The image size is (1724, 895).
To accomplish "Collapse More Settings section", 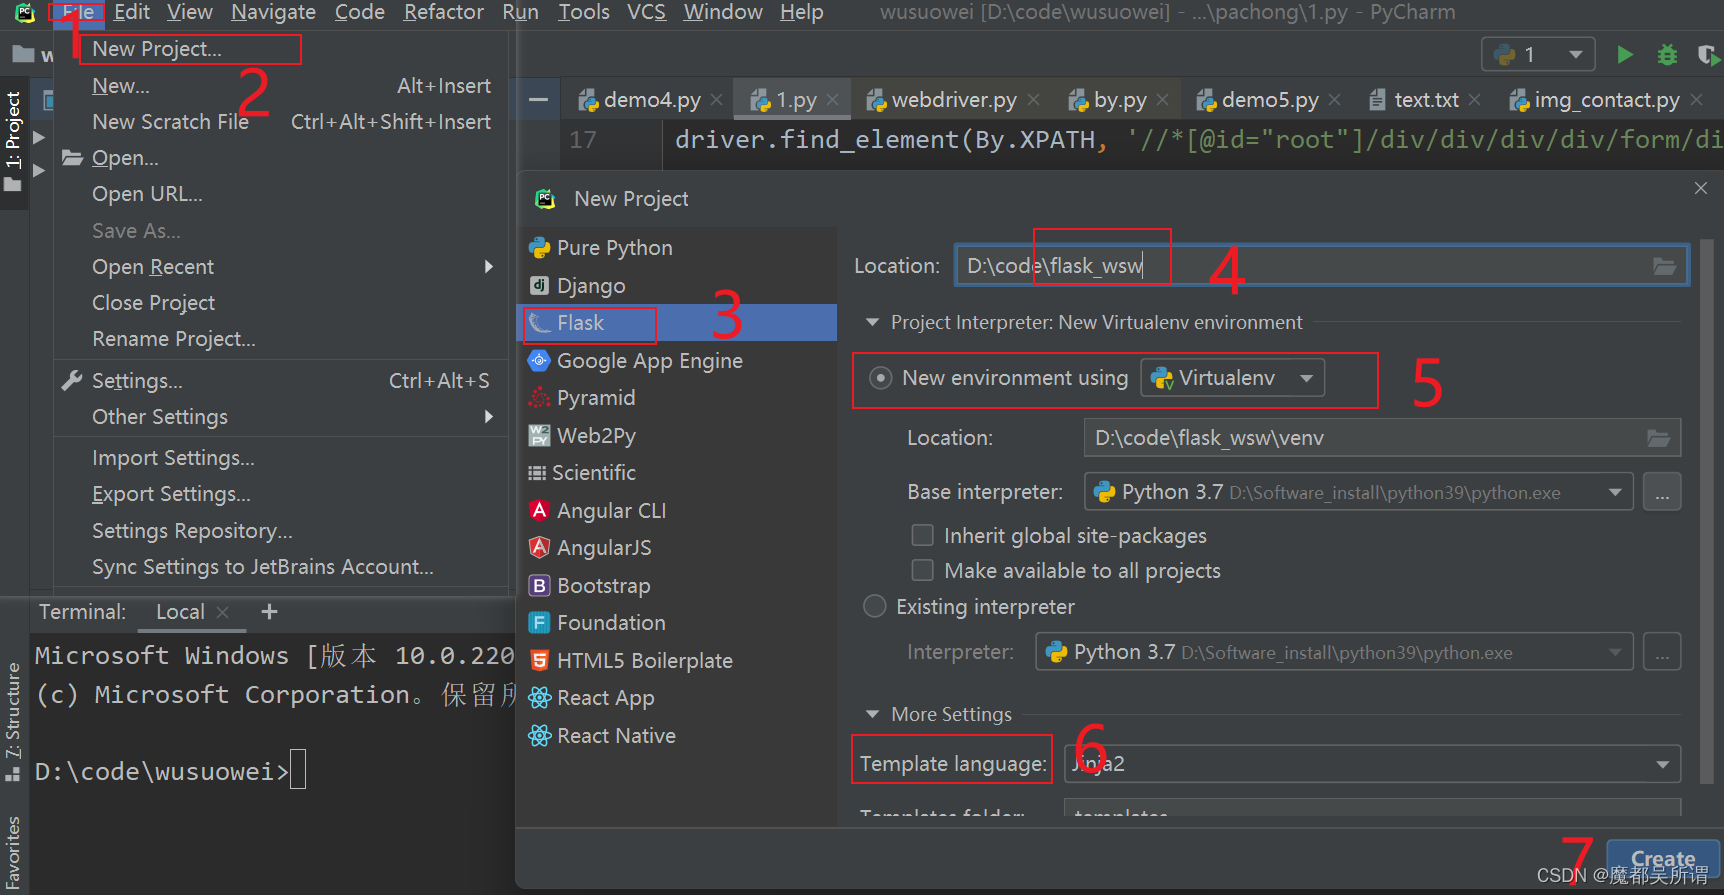I will 872,714.
